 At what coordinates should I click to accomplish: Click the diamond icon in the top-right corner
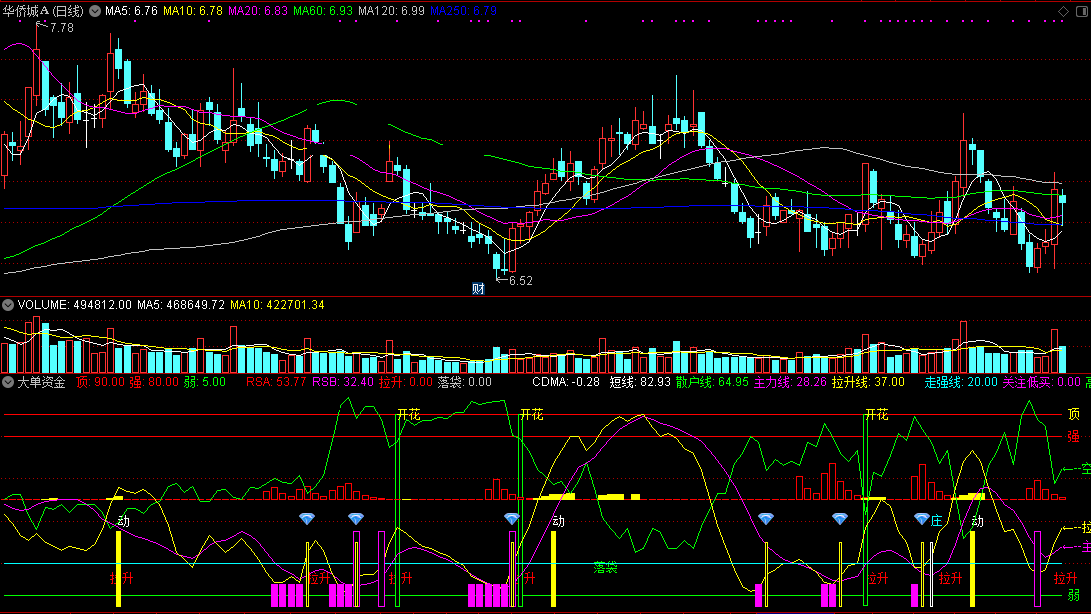(1063, 11)
